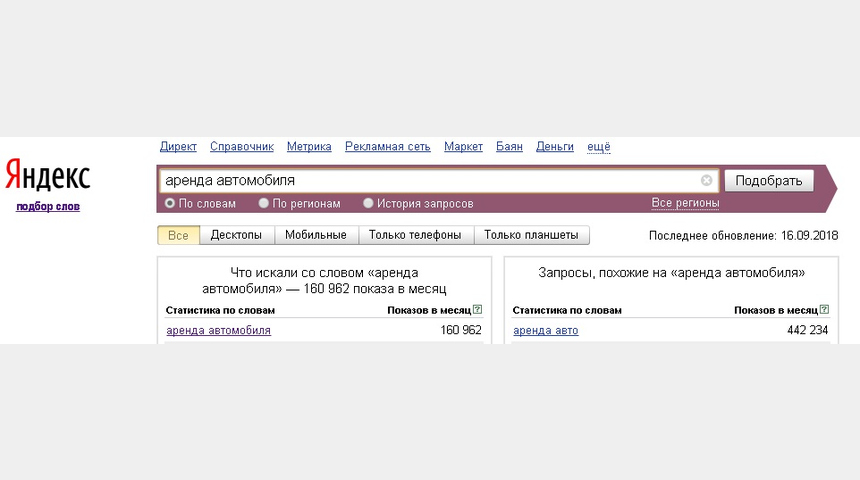Viewport: 860px width, 480px height.
Task: Click the Яндекс logo
Action: (48, 174)
